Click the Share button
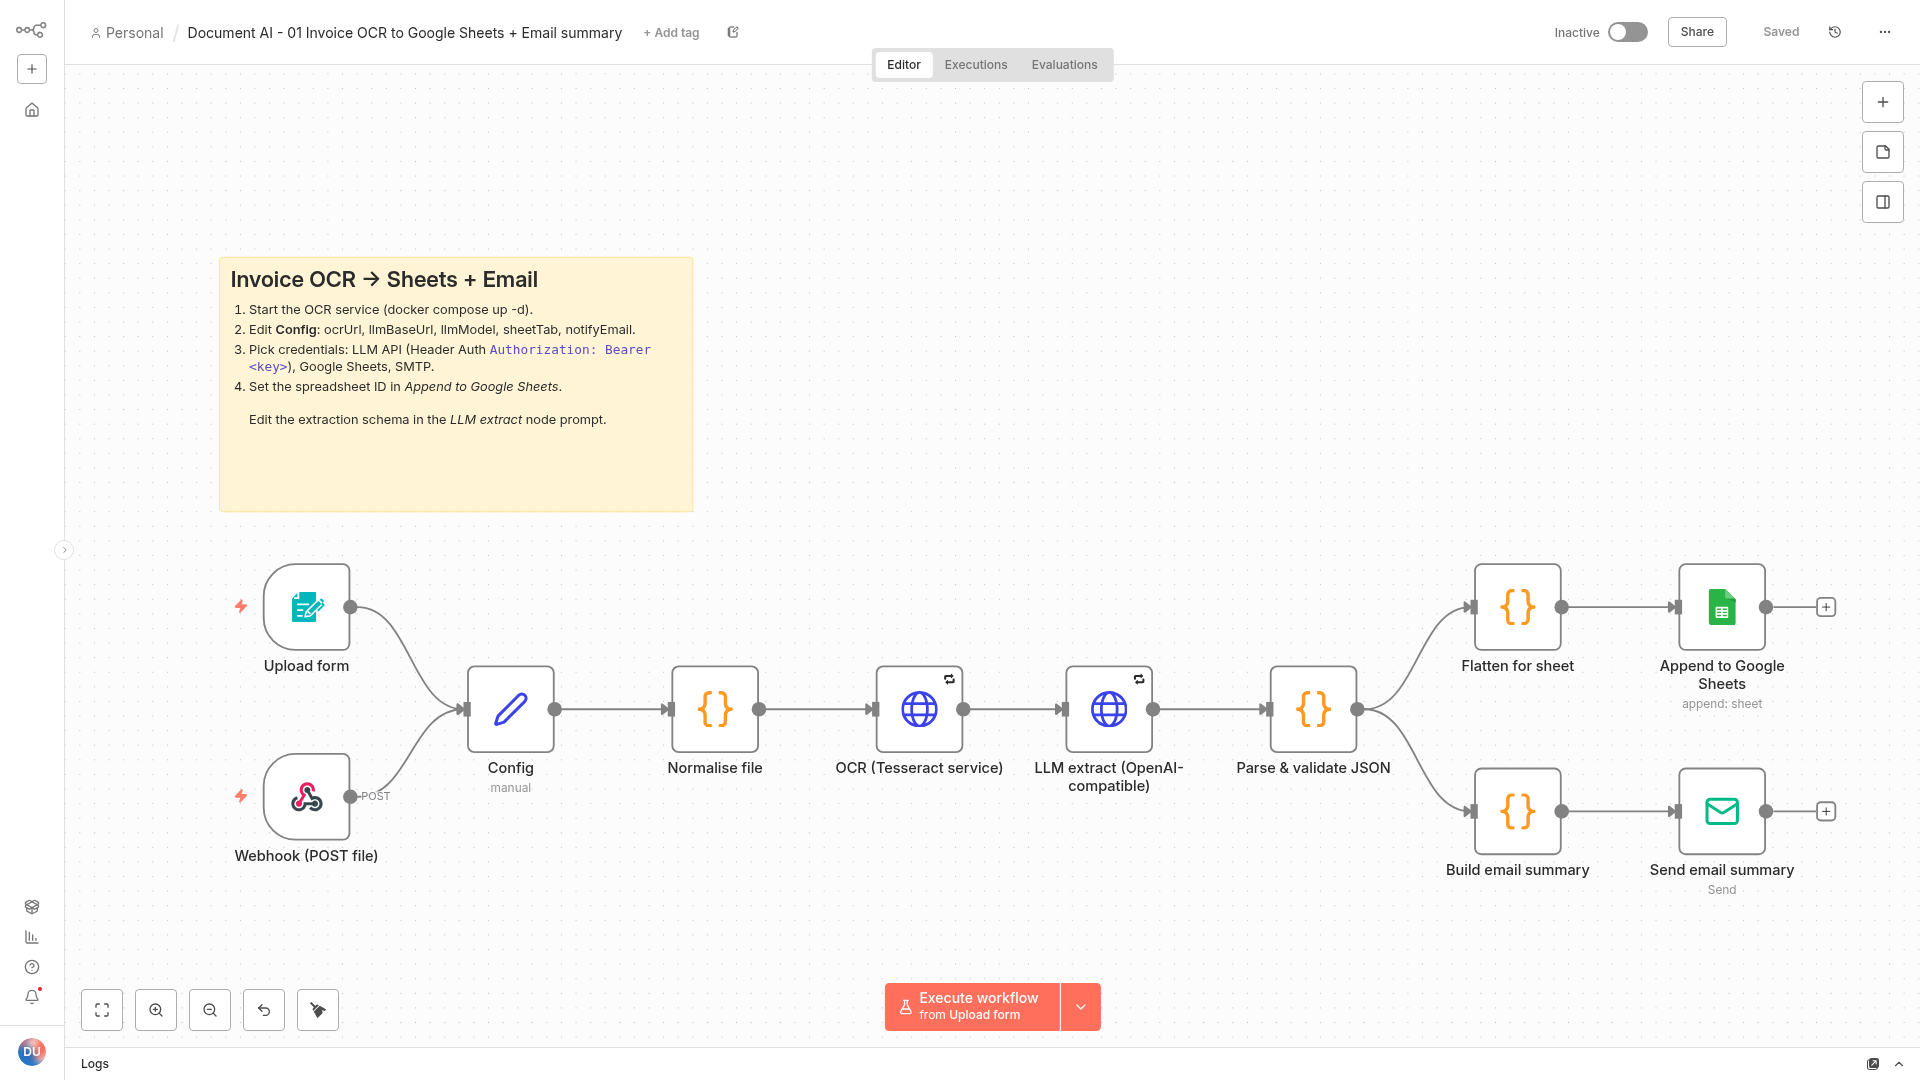 pos(1697,32)
